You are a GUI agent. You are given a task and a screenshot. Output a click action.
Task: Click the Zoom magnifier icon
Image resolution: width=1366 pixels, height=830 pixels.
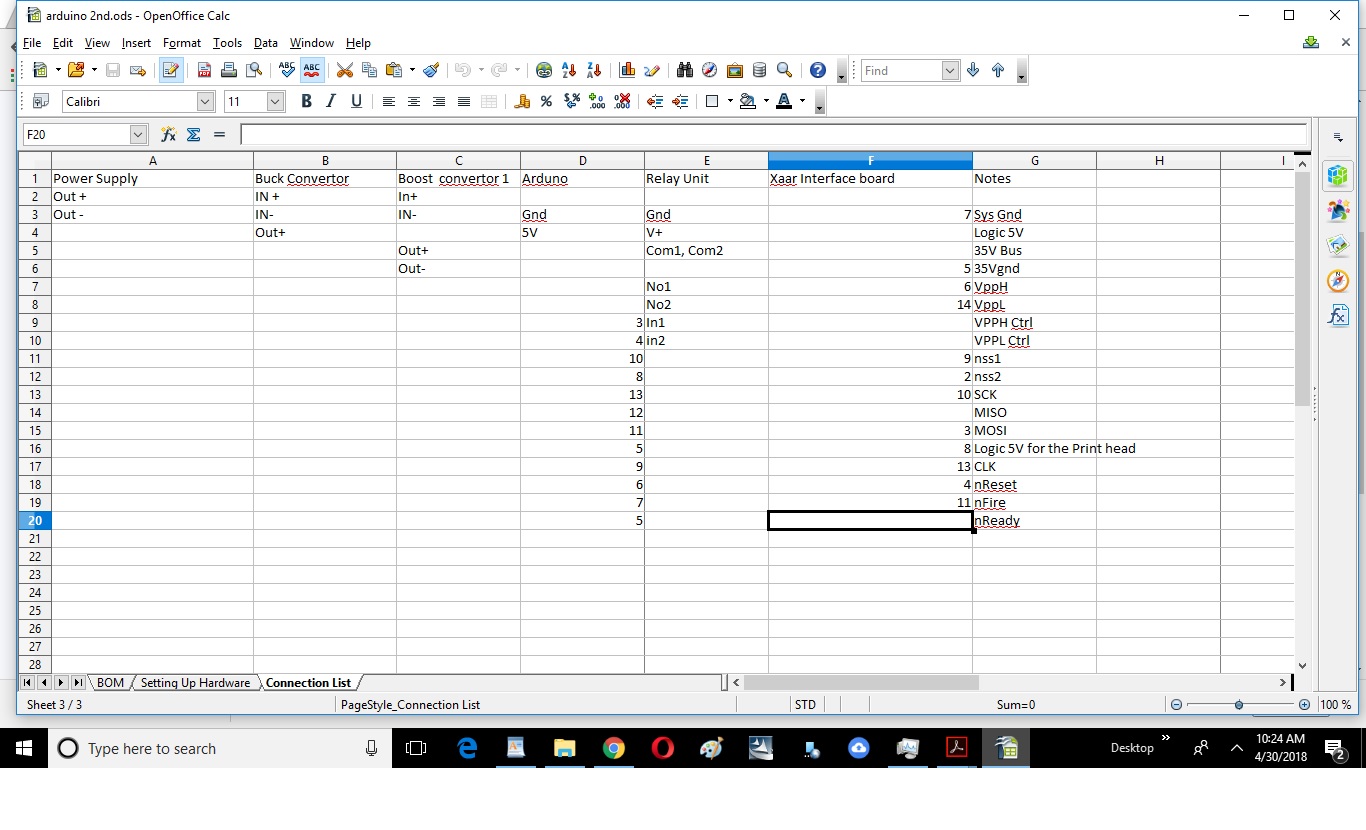[x=785, y=70]
